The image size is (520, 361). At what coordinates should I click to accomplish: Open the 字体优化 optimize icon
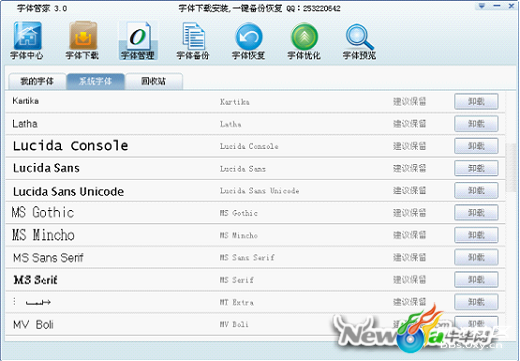tap(304, 41)
